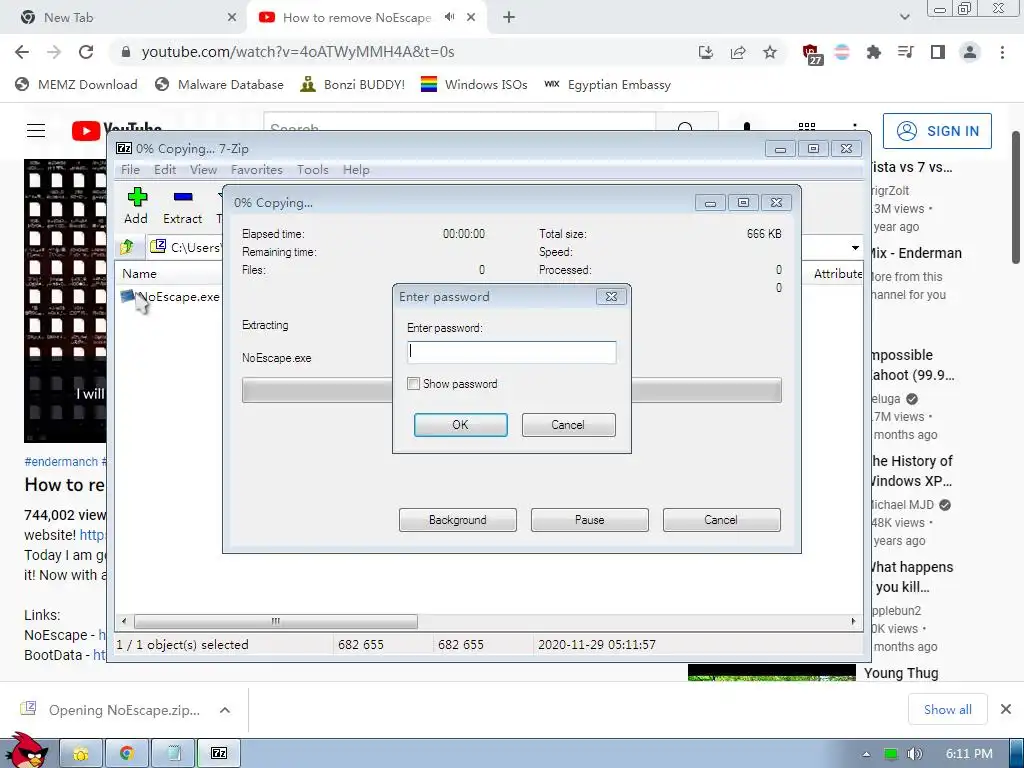Open the Chrome taskbar icon
This screenshot has width=1024, height=768.
click(127, 754)
